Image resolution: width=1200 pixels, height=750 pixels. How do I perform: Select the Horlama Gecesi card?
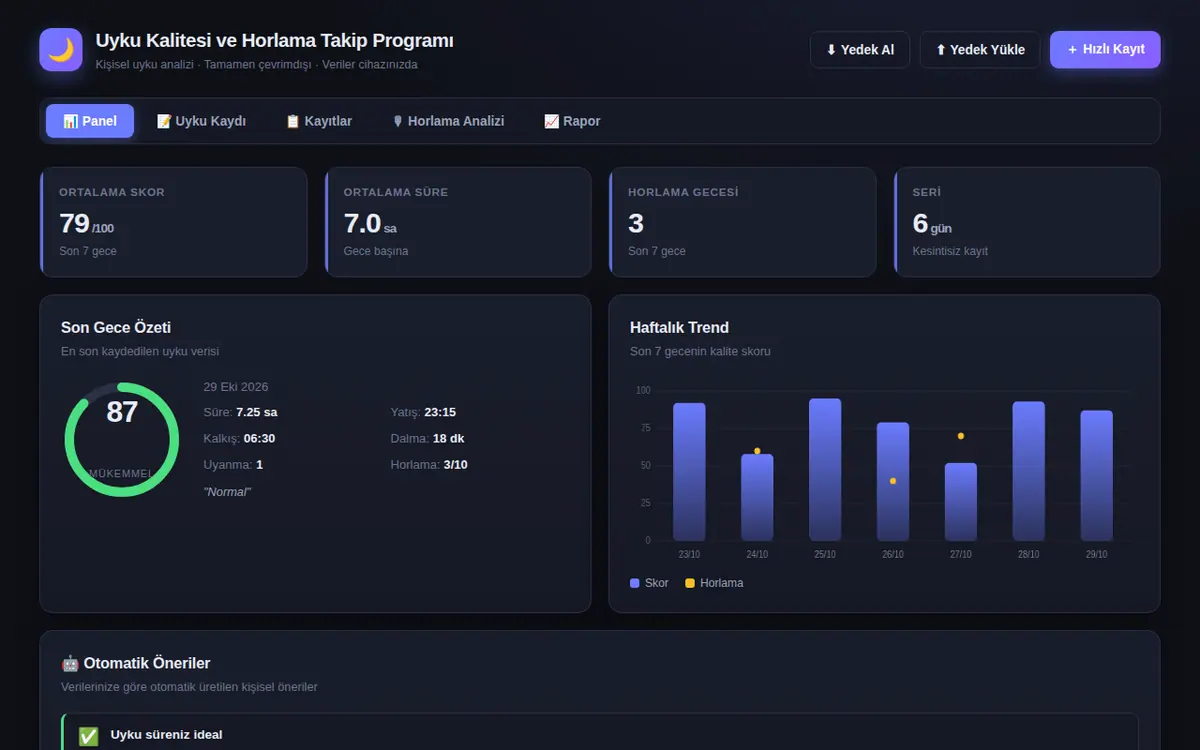(x=742, y=222)
